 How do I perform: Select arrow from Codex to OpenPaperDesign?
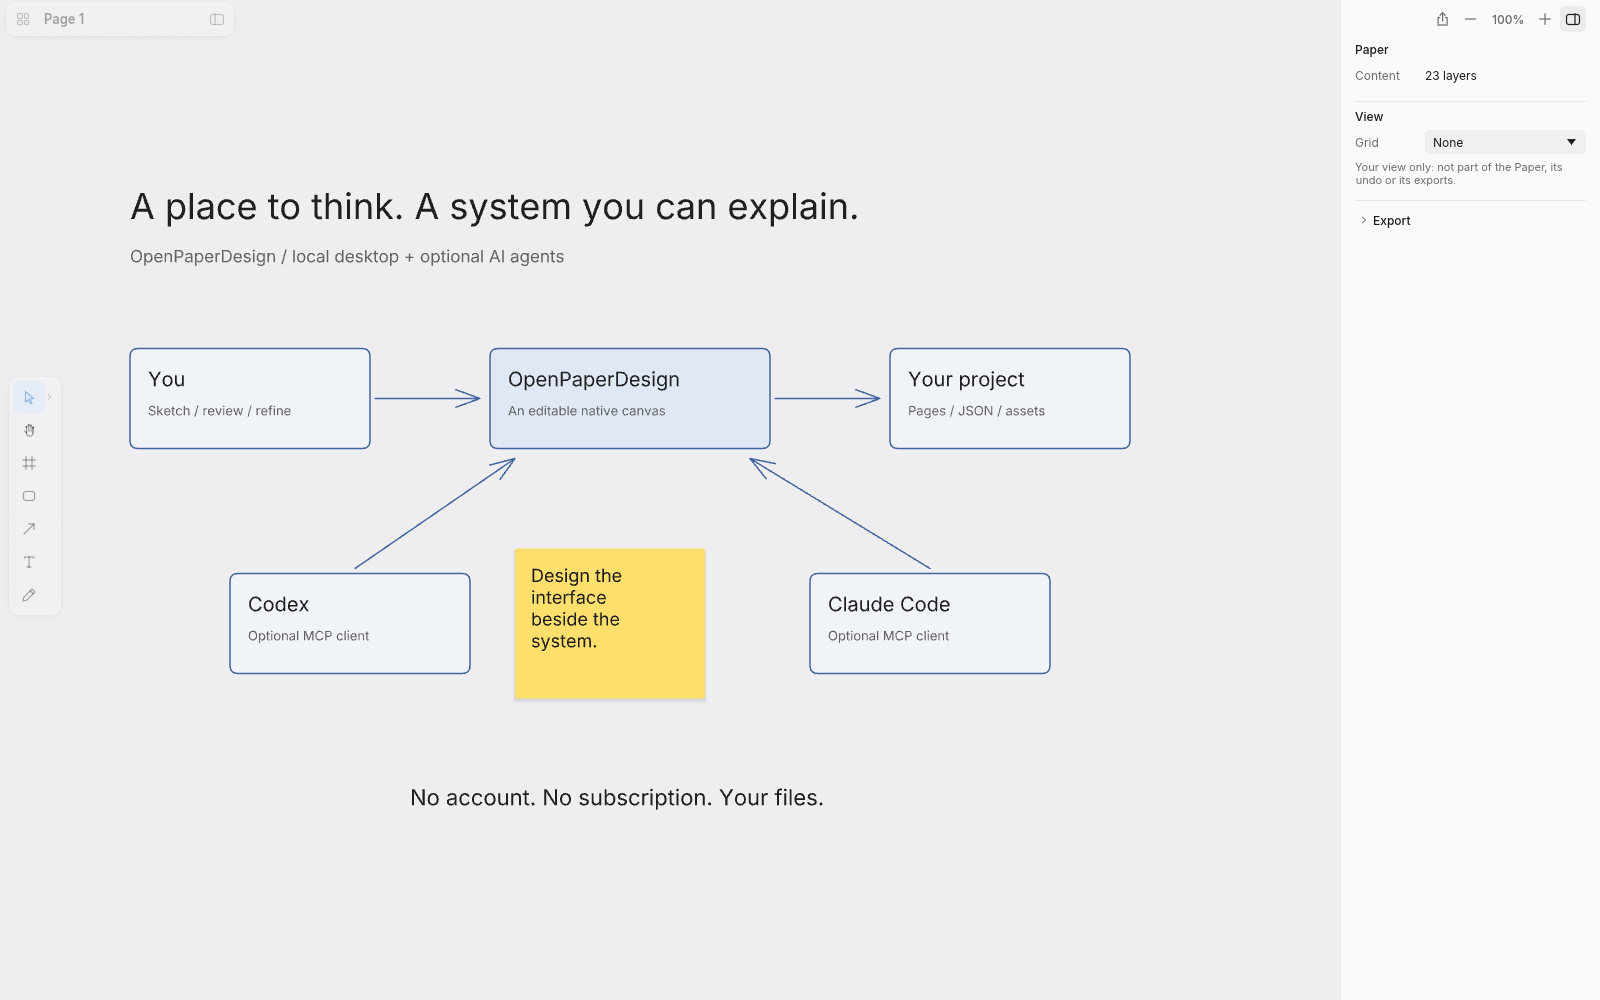pyautogui.click(x=435, y=514)
